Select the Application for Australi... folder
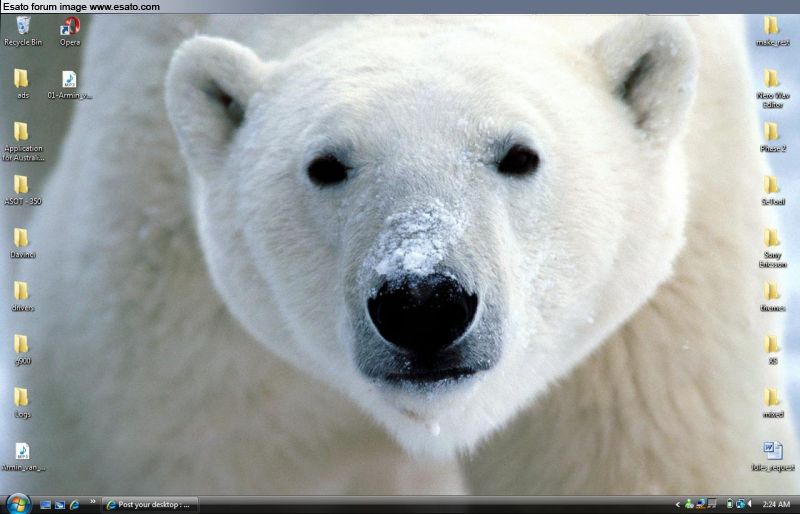This screenshot has width=800, height=514. [22, 142]
